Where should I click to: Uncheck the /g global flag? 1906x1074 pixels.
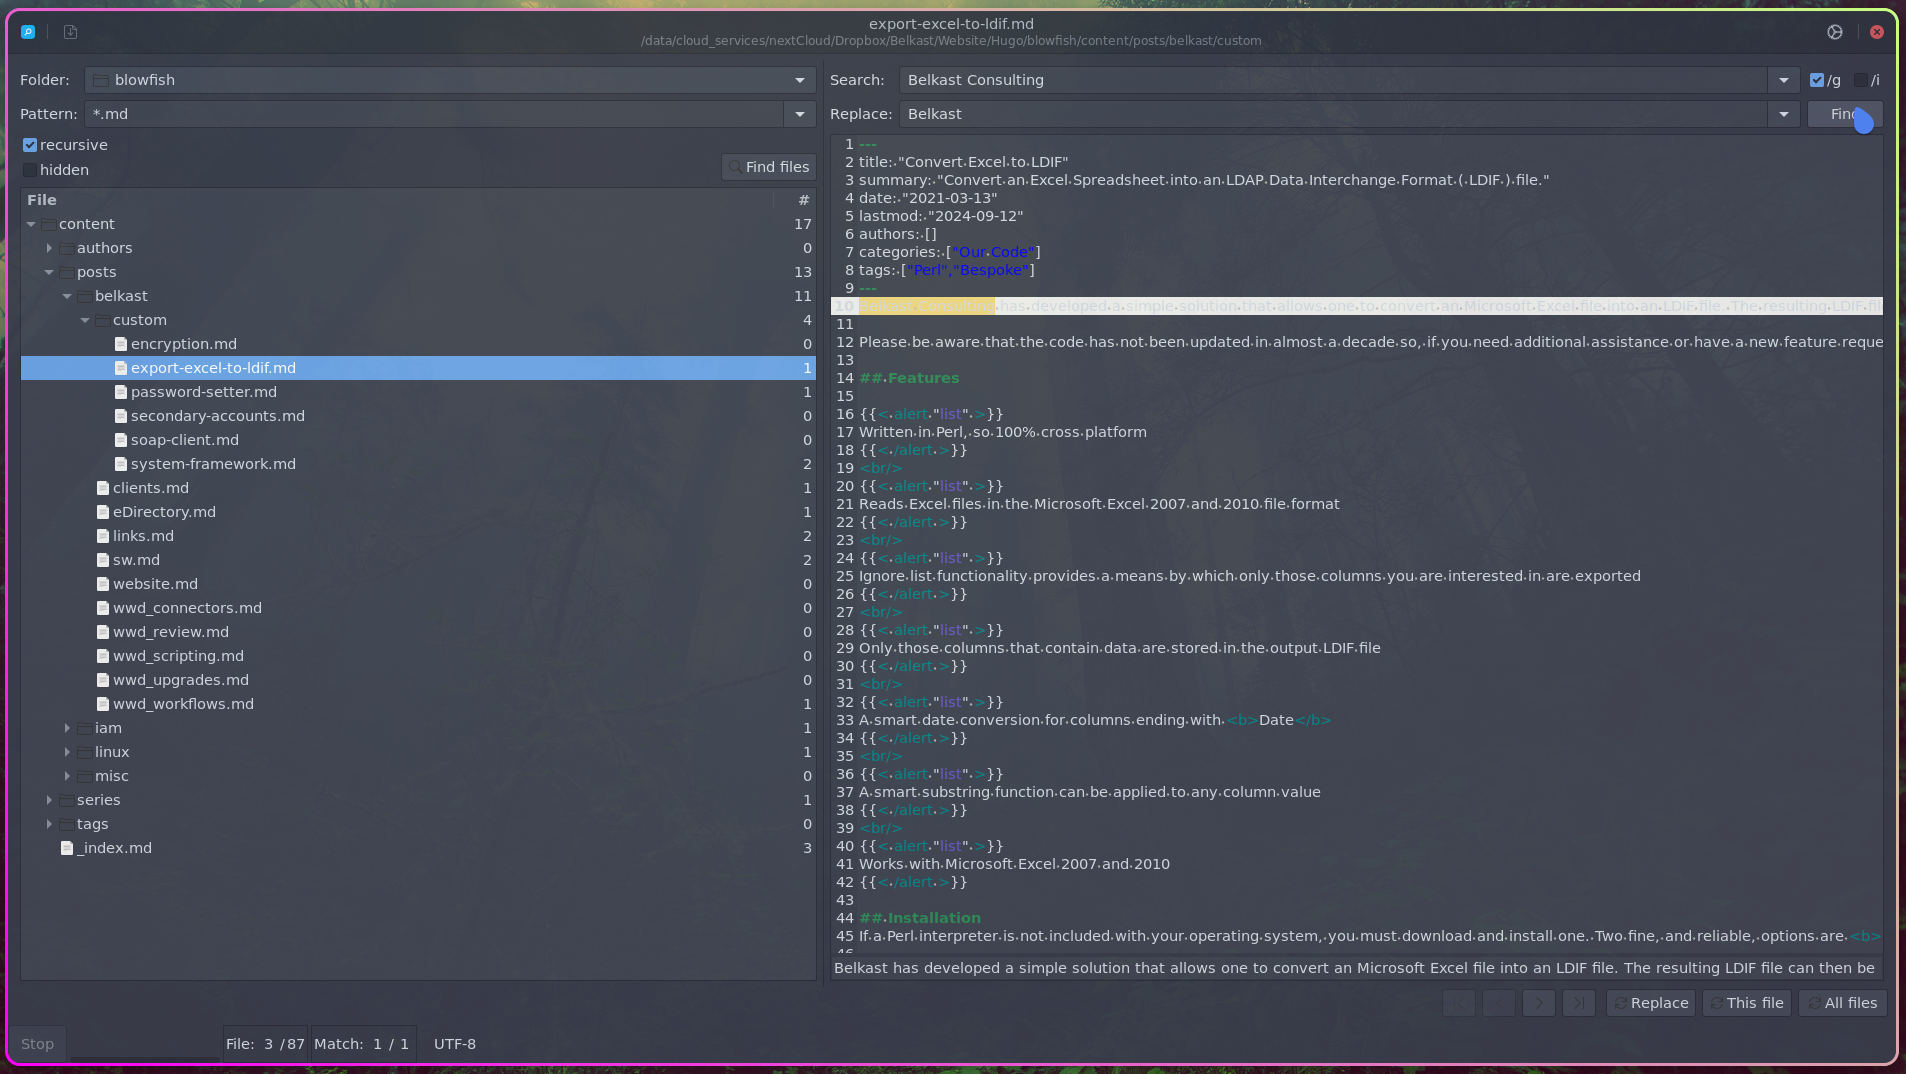[1817, 80]
